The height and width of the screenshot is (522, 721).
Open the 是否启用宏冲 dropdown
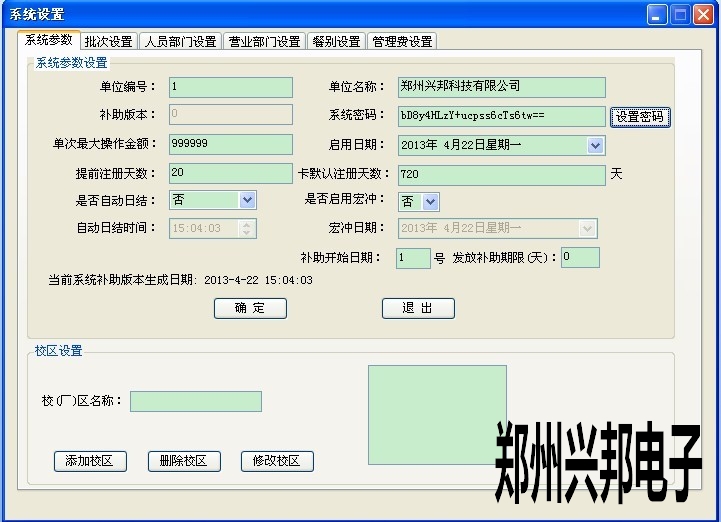click(430, 202)
